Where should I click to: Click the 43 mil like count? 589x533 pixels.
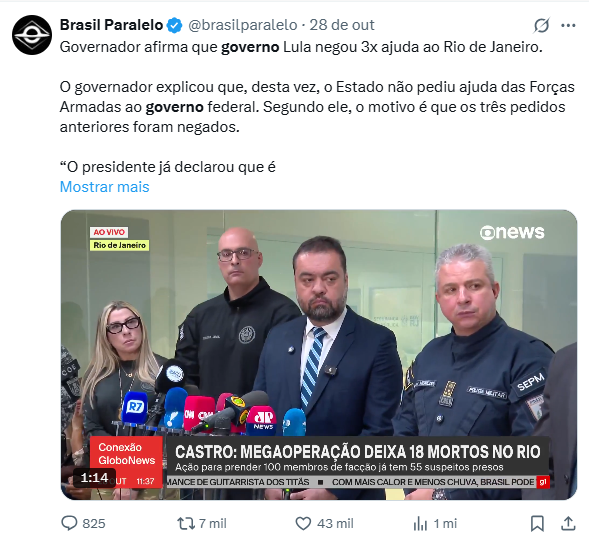[335, 523]
